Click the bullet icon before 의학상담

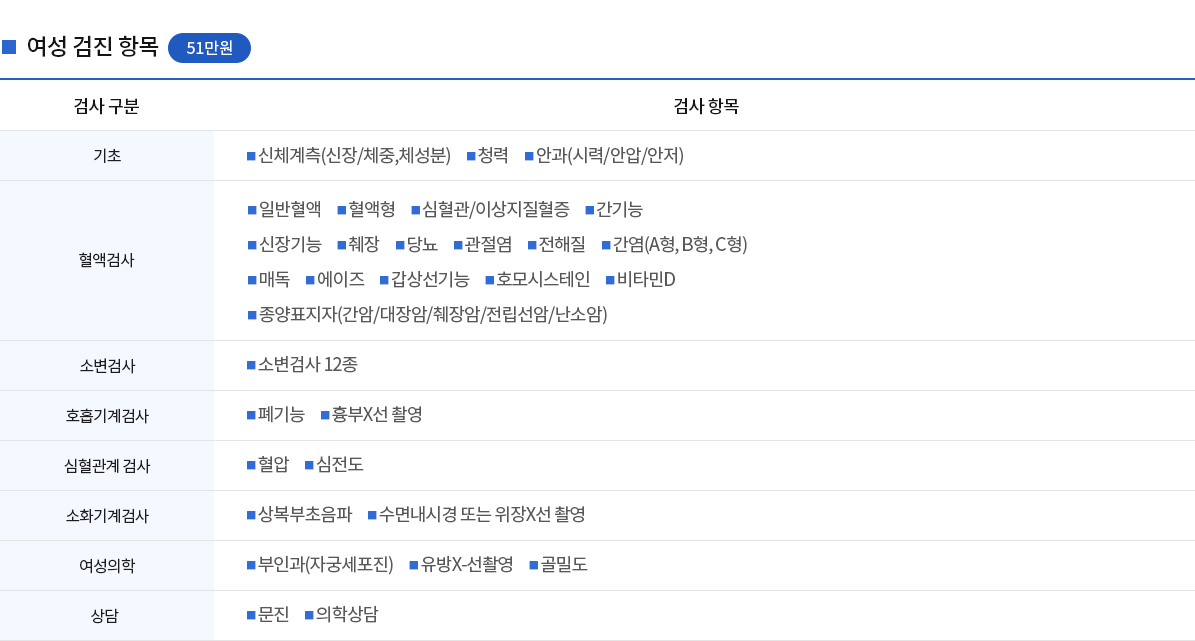(x=309, y=615)
